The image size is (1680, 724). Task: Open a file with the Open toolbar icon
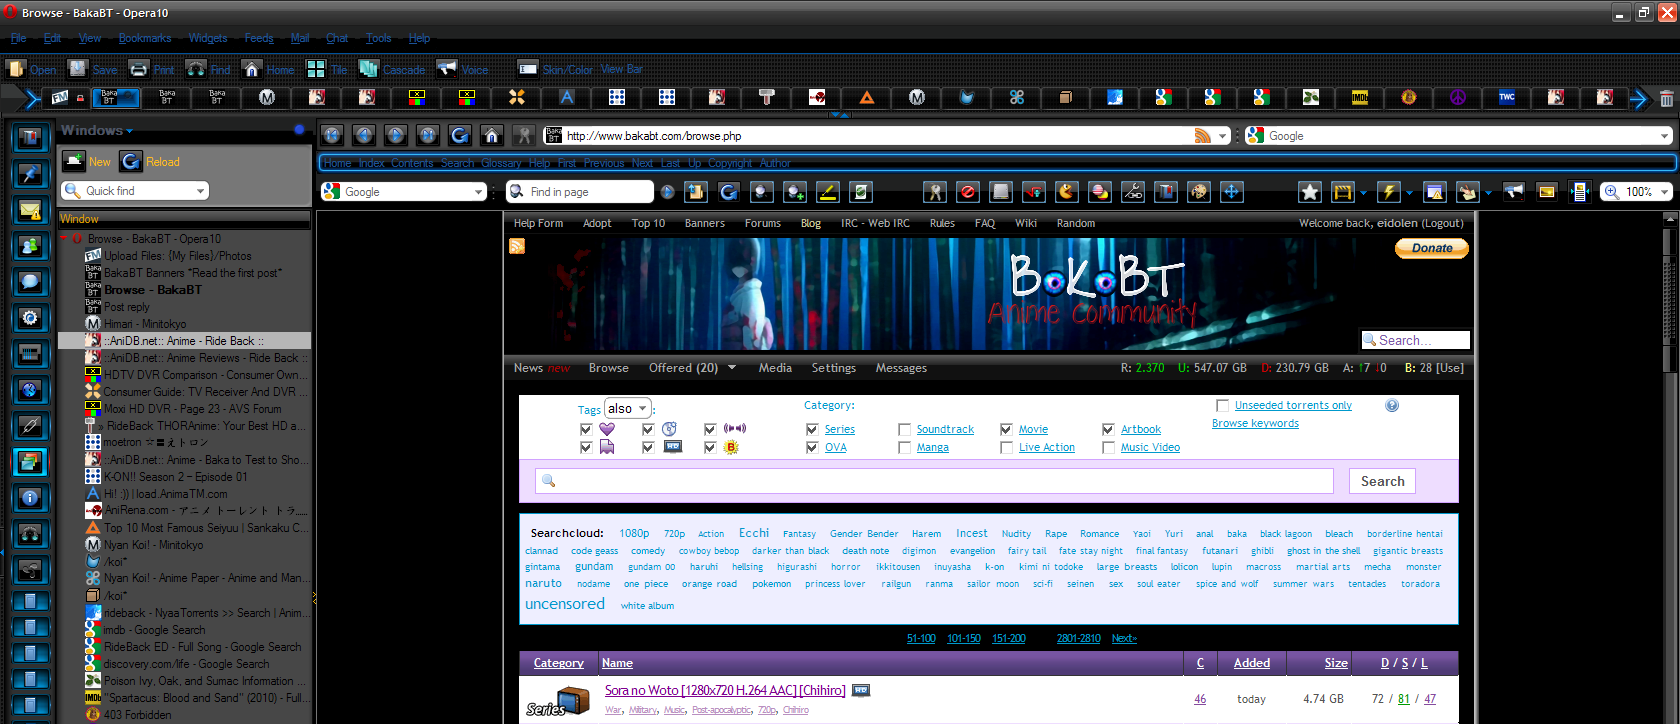pyautogui.click(x=16, y=69)
